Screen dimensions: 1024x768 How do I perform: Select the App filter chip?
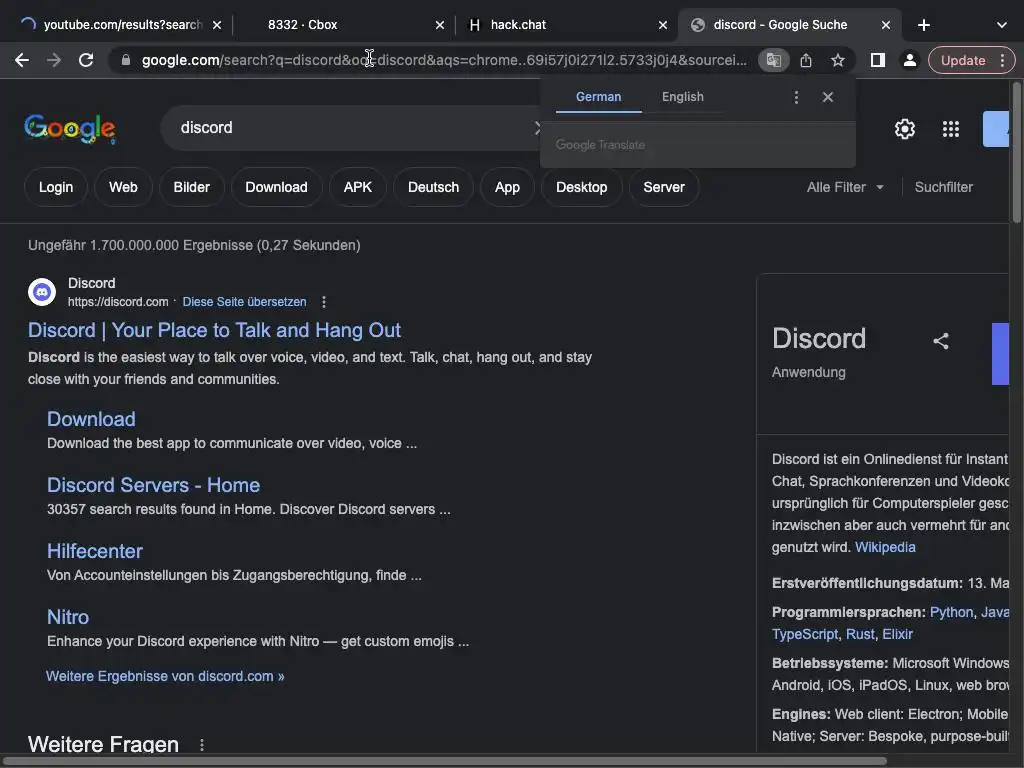(507, 187)
